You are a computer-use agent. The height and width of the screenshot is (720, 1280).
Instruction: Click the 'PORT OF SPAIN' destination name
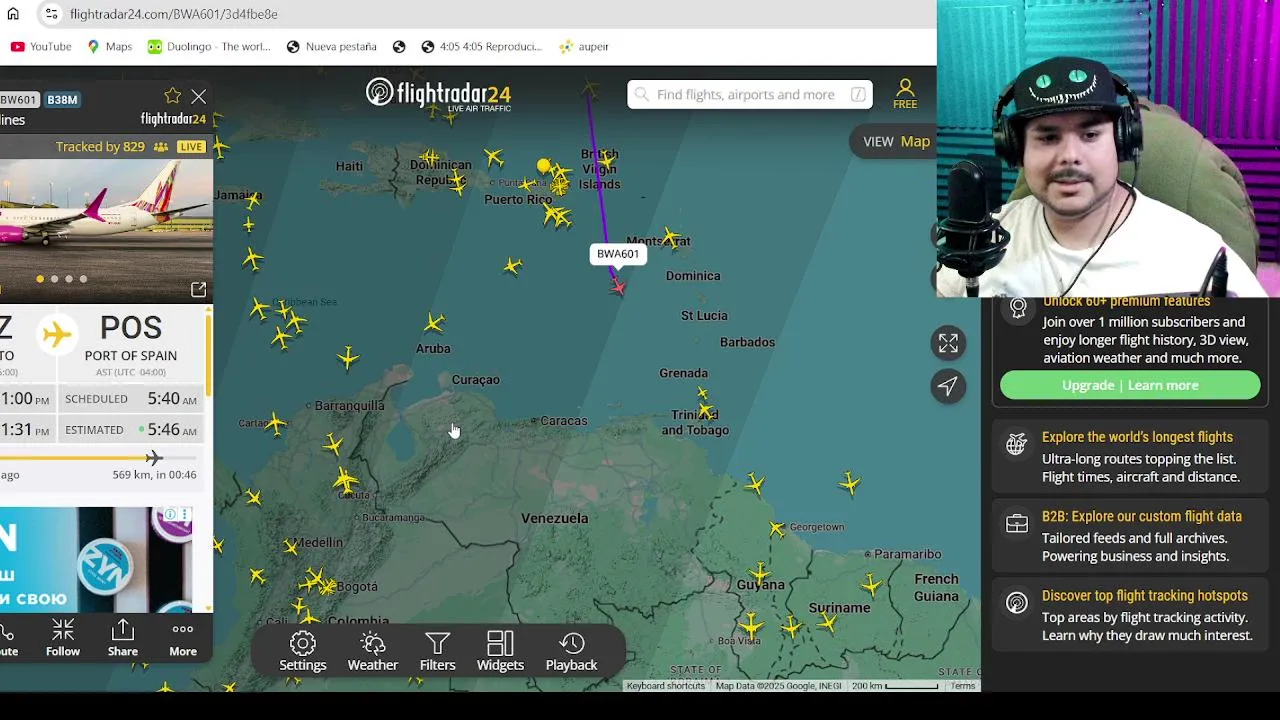(x=131, y=356)
